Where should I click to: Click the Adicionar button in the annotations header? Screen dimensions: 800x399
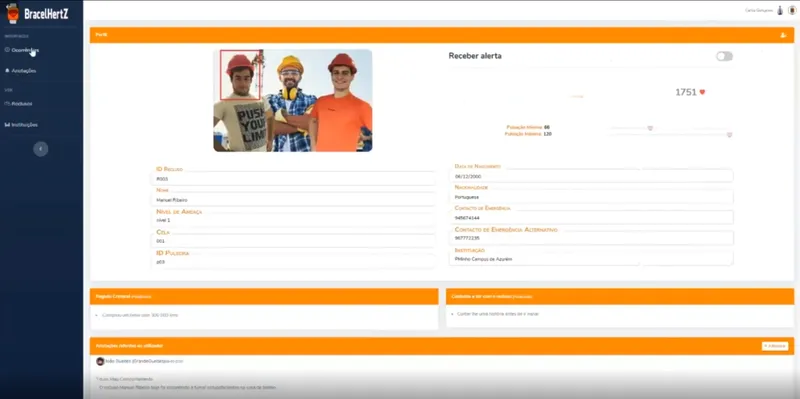(x=775, y=346)
